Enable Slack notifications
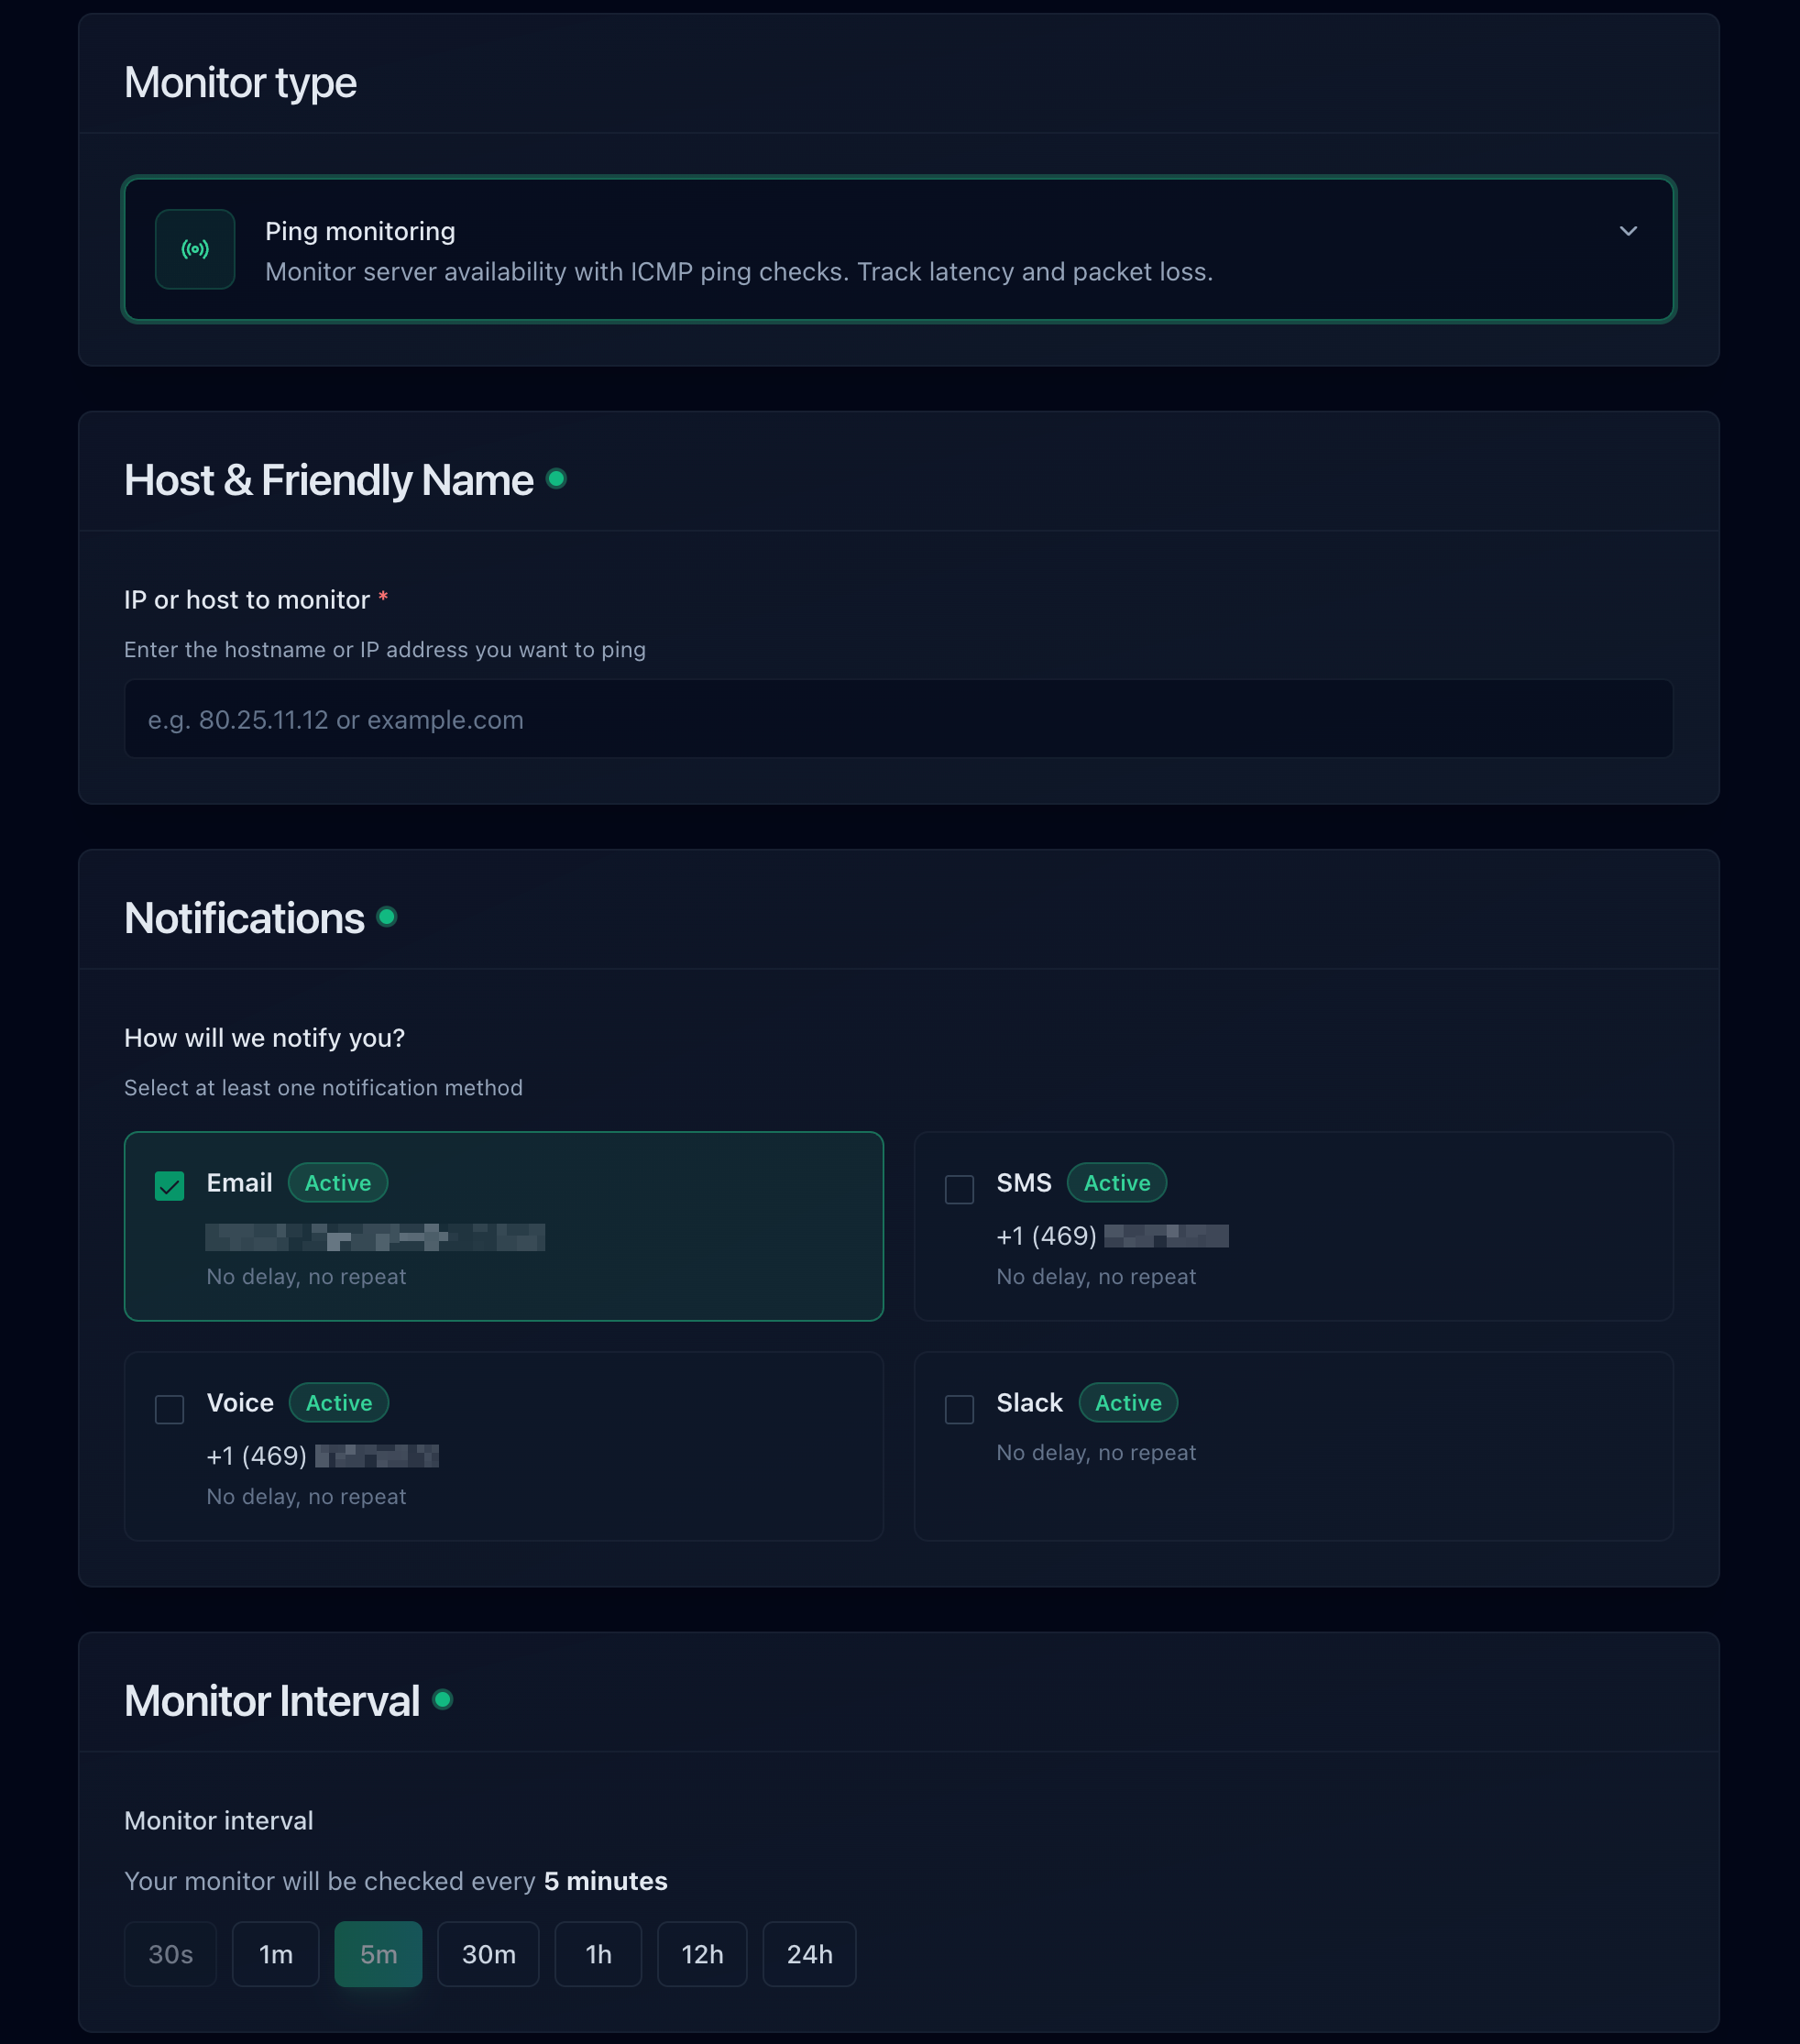The height and width of the screenshot is (2044, 1800). click(959, 1408)
